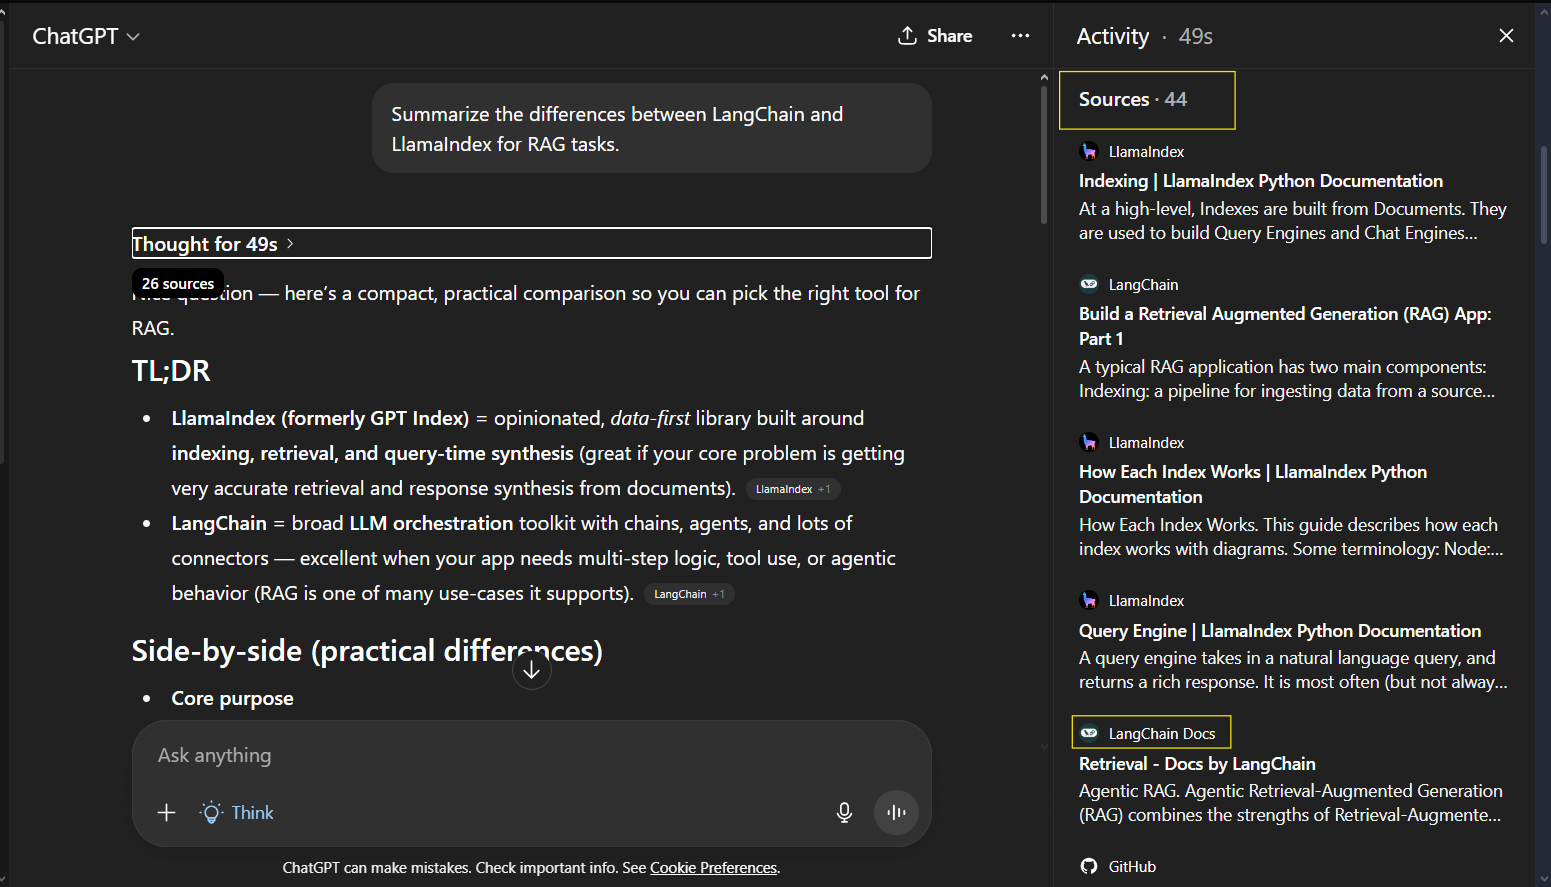Viewport: 1551px width, 887px height.
Task: Click the LangChain Docs source icon
Action: point(1090,732)
